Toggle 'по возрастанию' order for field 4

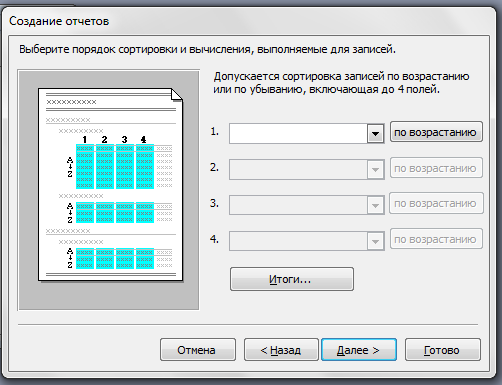point(436,239)
